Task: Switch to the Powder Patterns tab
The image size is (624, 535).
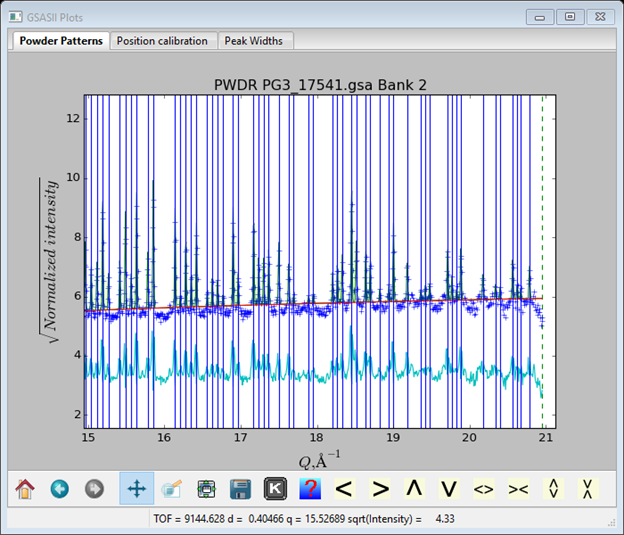Action: pos(58,41)
